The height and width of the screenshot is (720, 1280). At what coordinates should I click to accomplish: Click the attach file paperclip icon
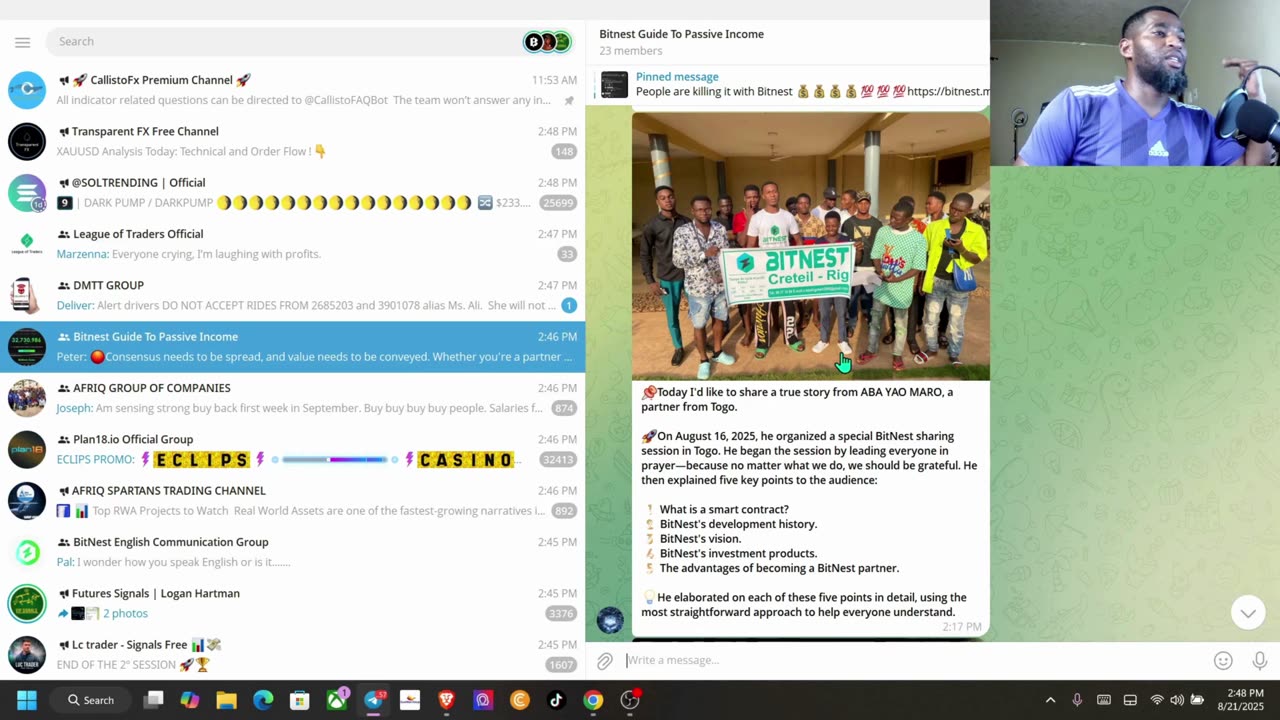605,661
